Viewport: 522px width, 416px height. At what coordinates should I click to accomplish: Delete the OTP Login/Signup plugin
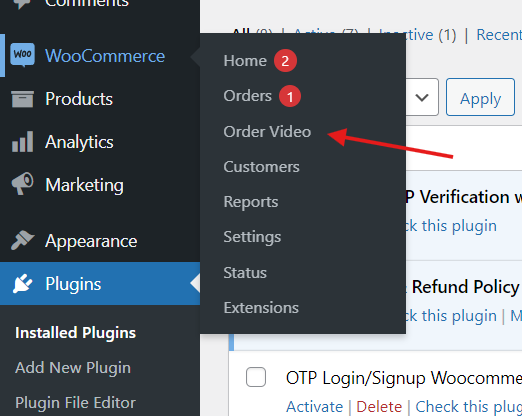[379, 407]
